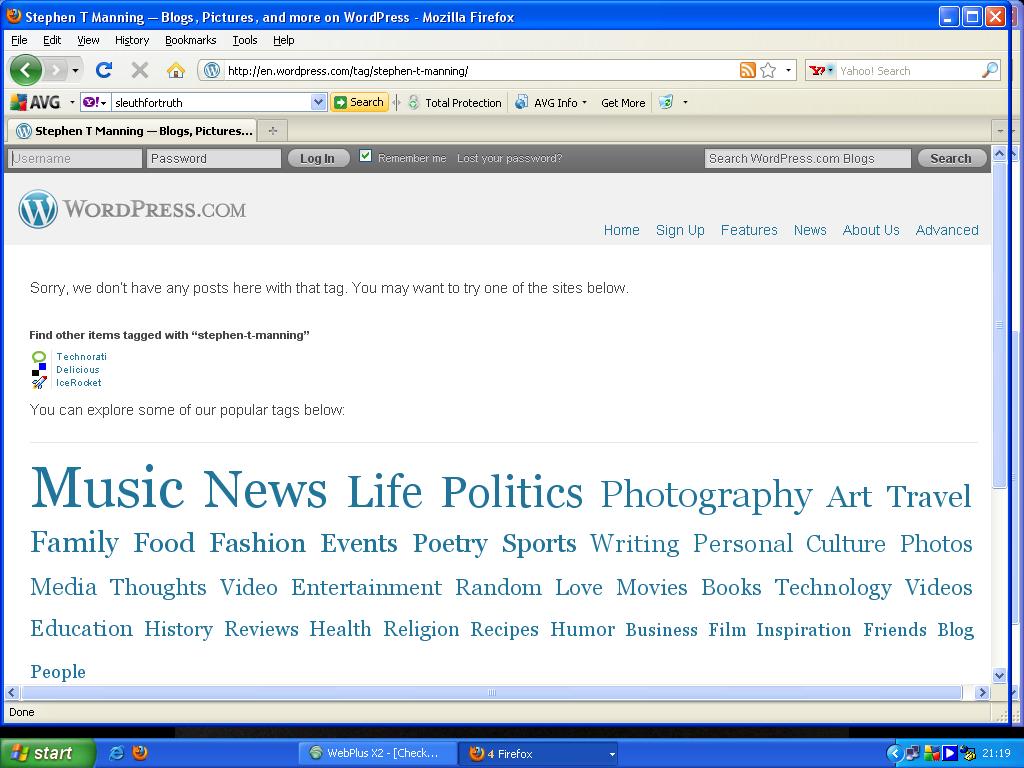Open the Tools menu
The height and width of the screenshot is (768, 1024).
click(245, 40)
